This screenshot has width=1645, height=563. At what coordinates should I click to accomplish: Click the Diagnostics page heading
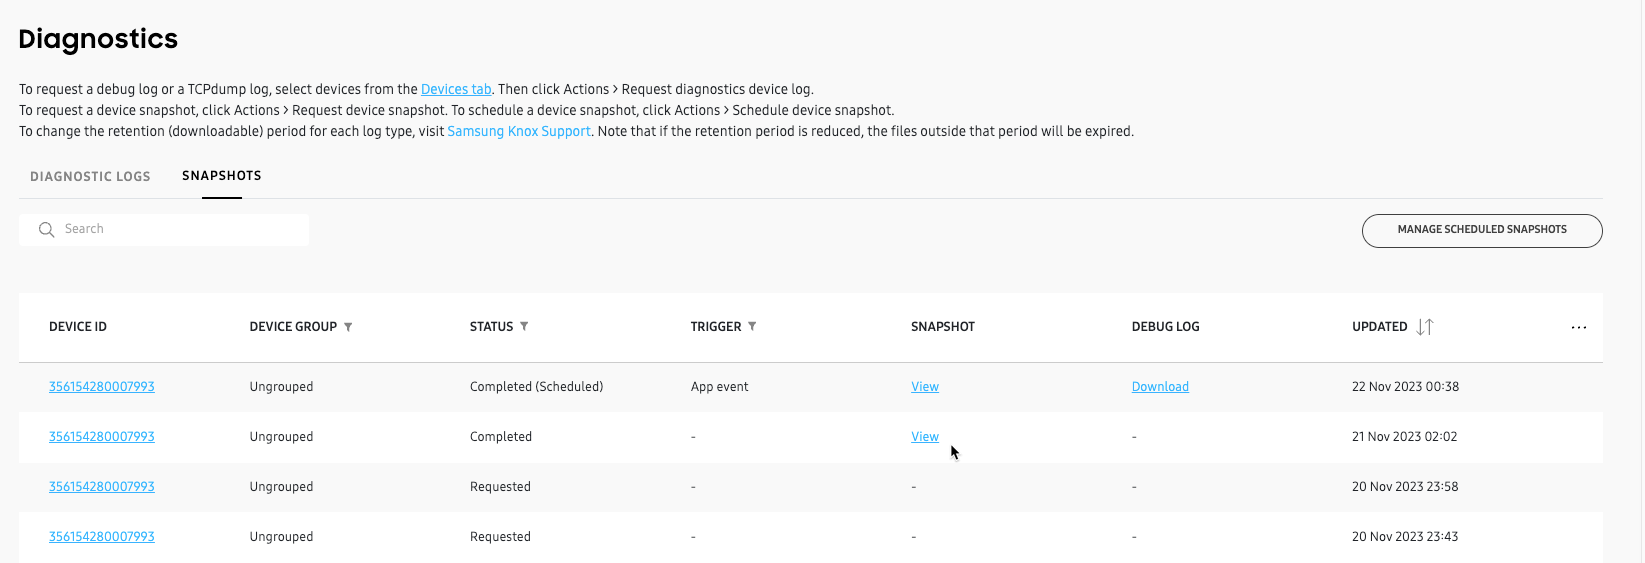click(98, 39)
